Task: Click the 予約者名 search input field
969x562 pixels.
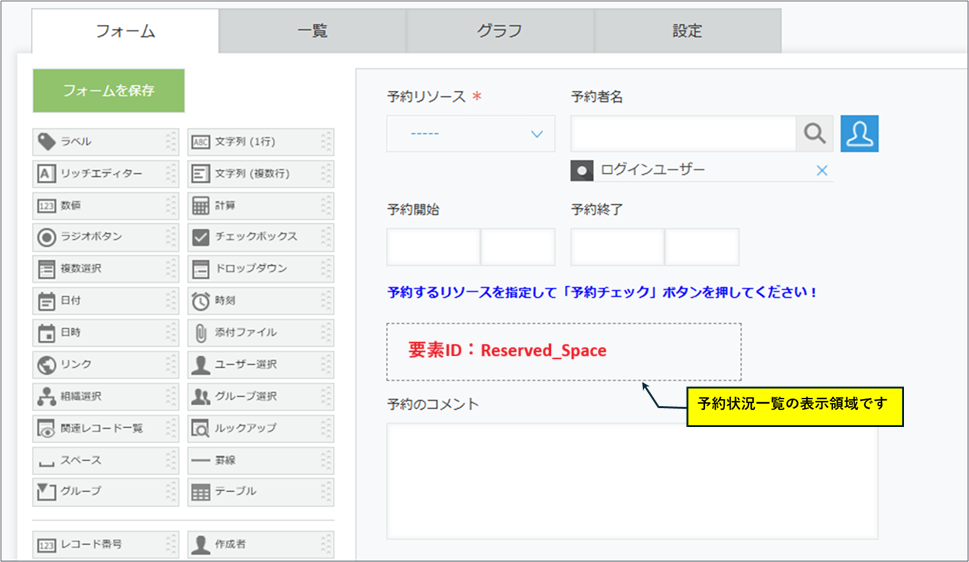Action: pos(683,134)
